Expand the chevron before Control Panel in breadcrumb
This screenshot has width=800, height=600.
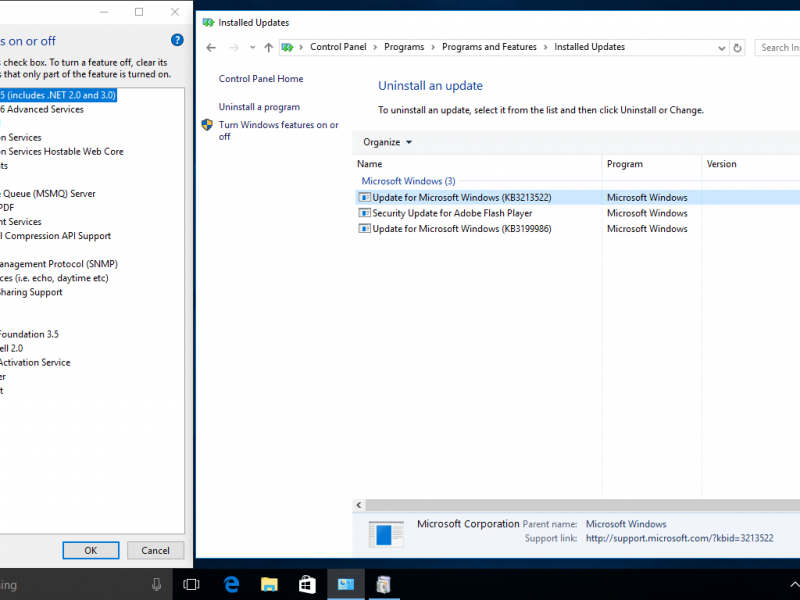coord(301,47)
